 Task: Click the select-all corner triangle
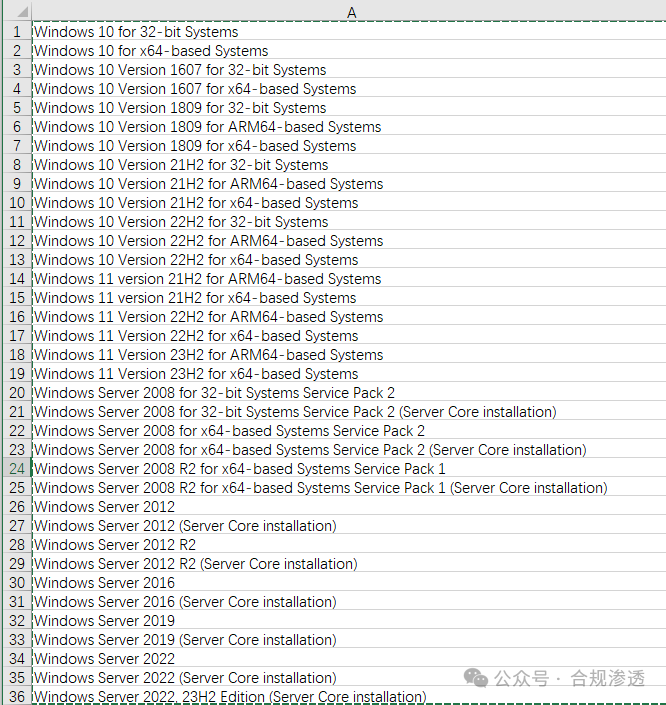click(x=22, y=11)
